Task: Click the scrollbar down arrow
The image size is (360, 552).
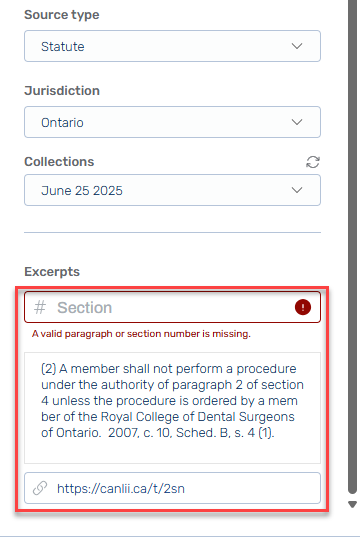Action: tap(353, 504)
